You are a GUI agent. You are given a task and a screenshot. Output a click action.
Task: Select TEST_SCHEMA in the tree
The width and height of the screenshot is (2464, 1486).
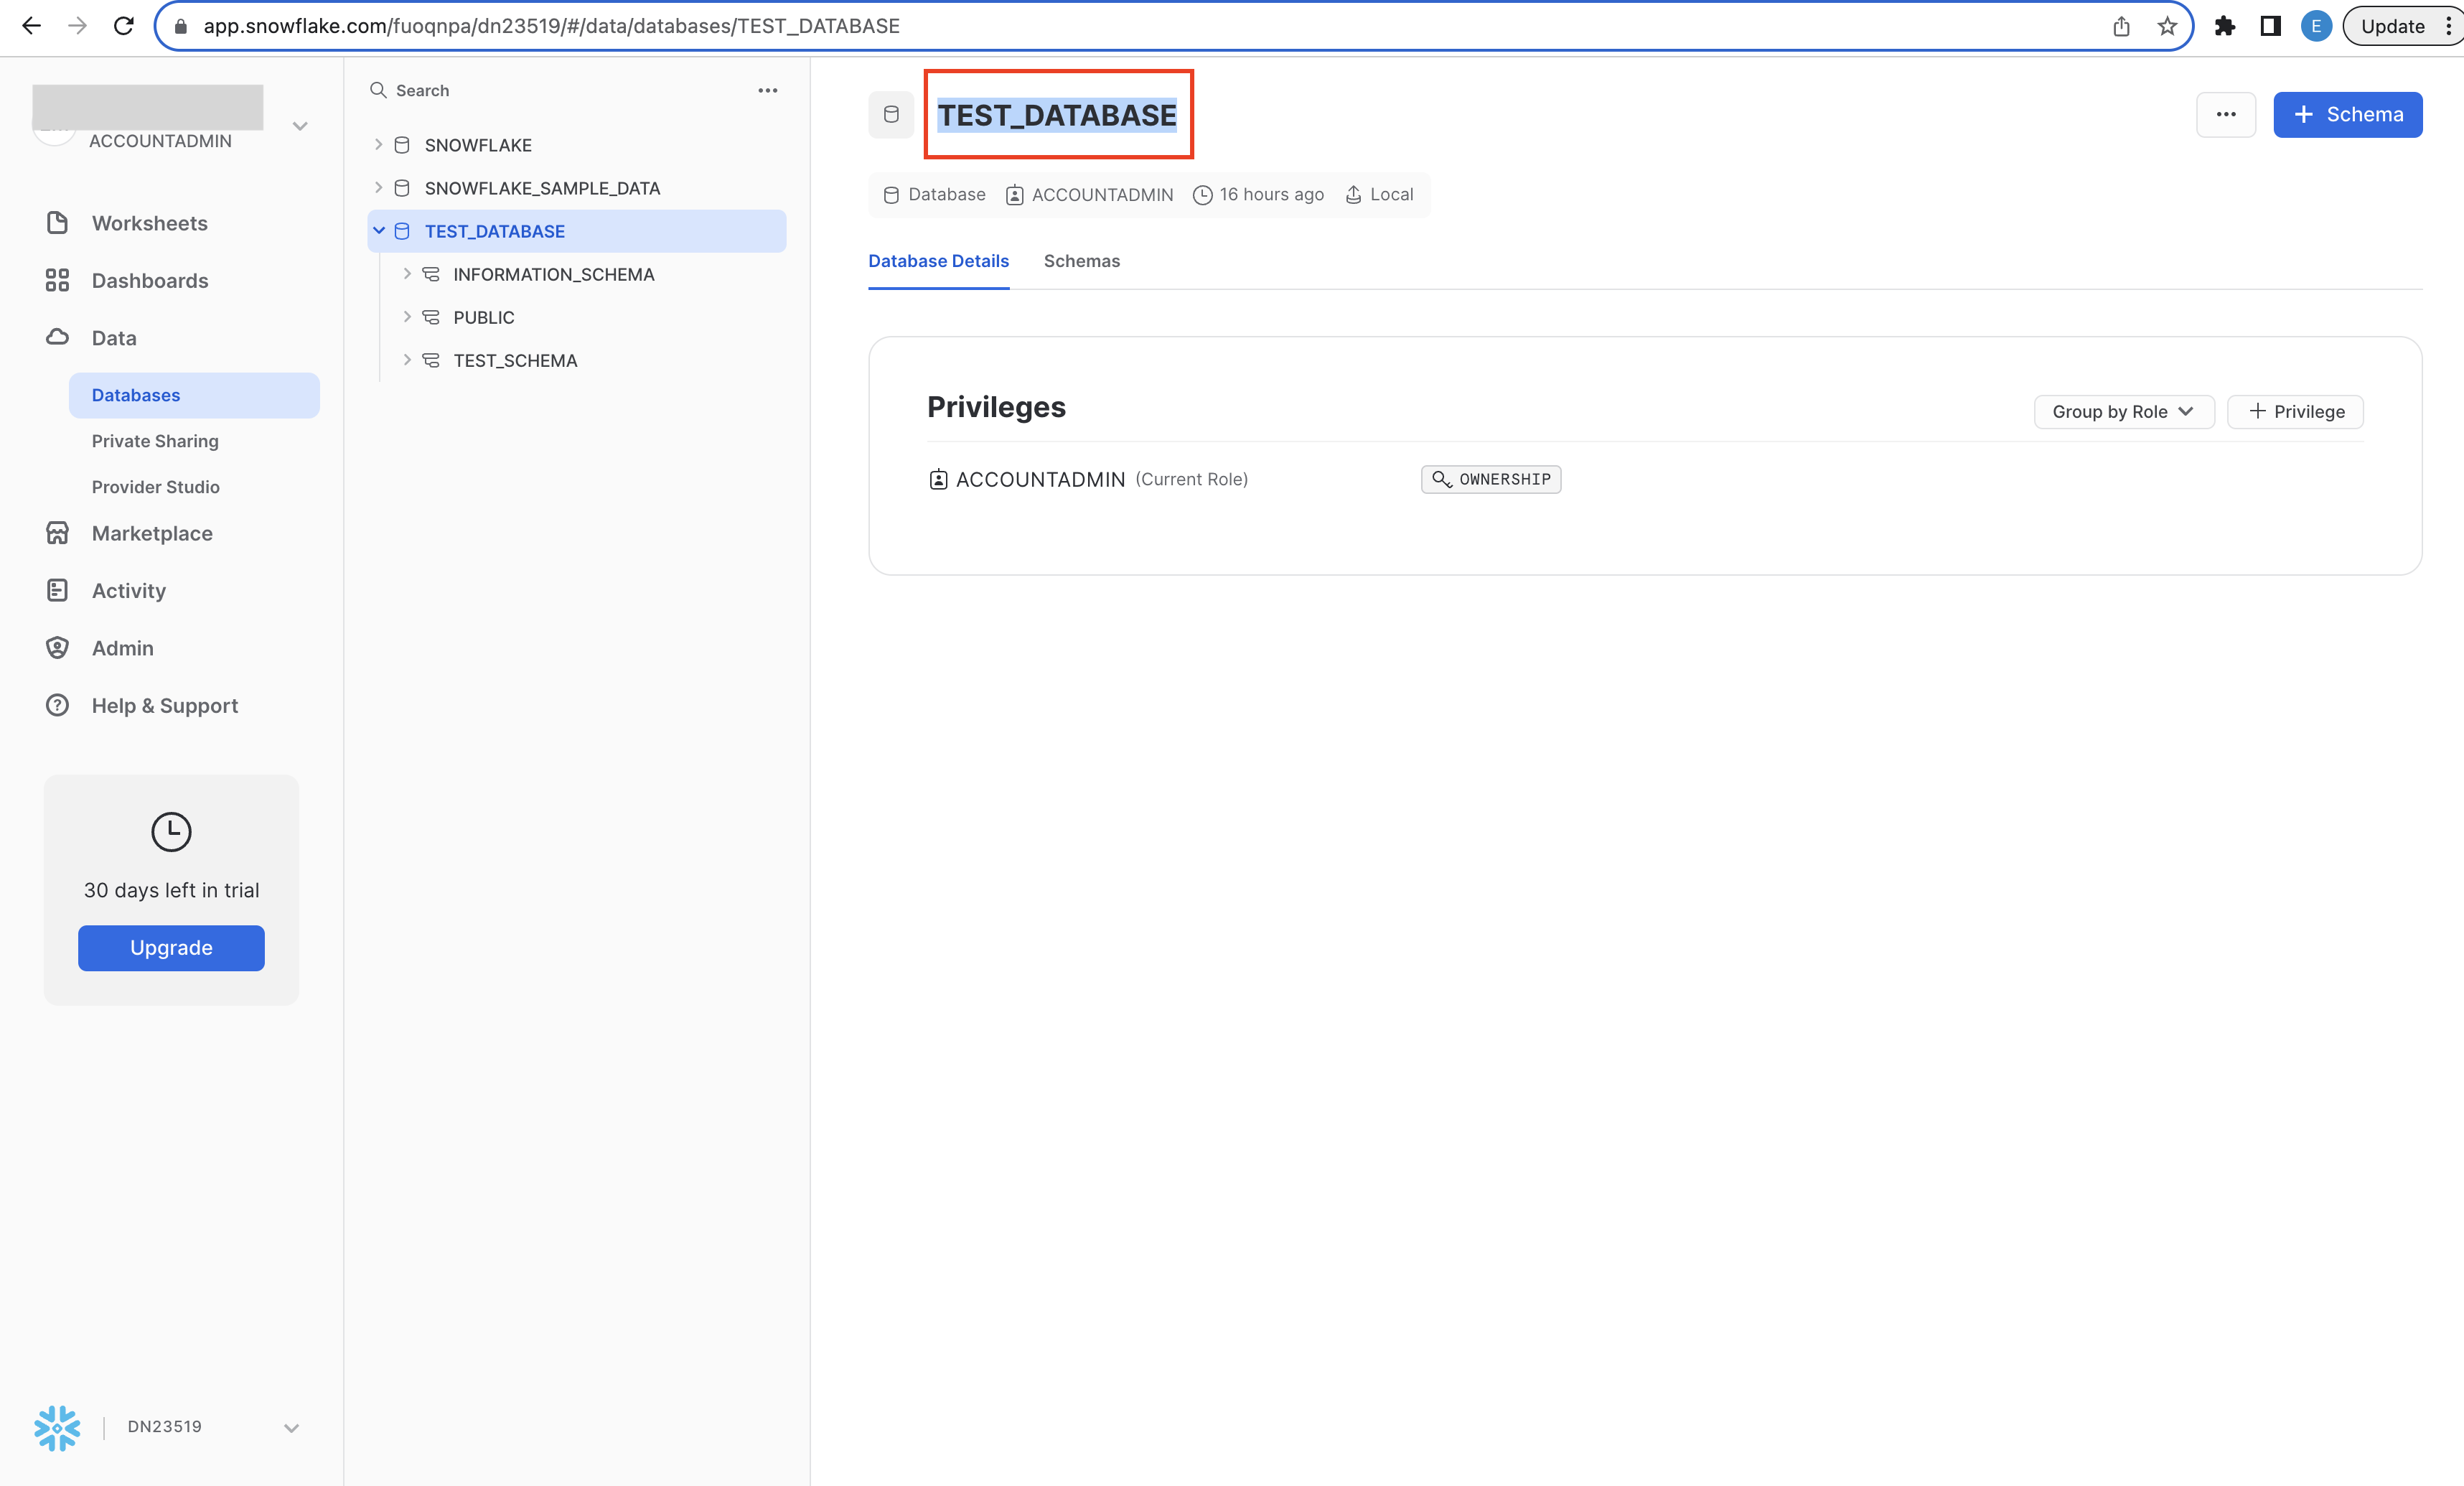(515, 360)
